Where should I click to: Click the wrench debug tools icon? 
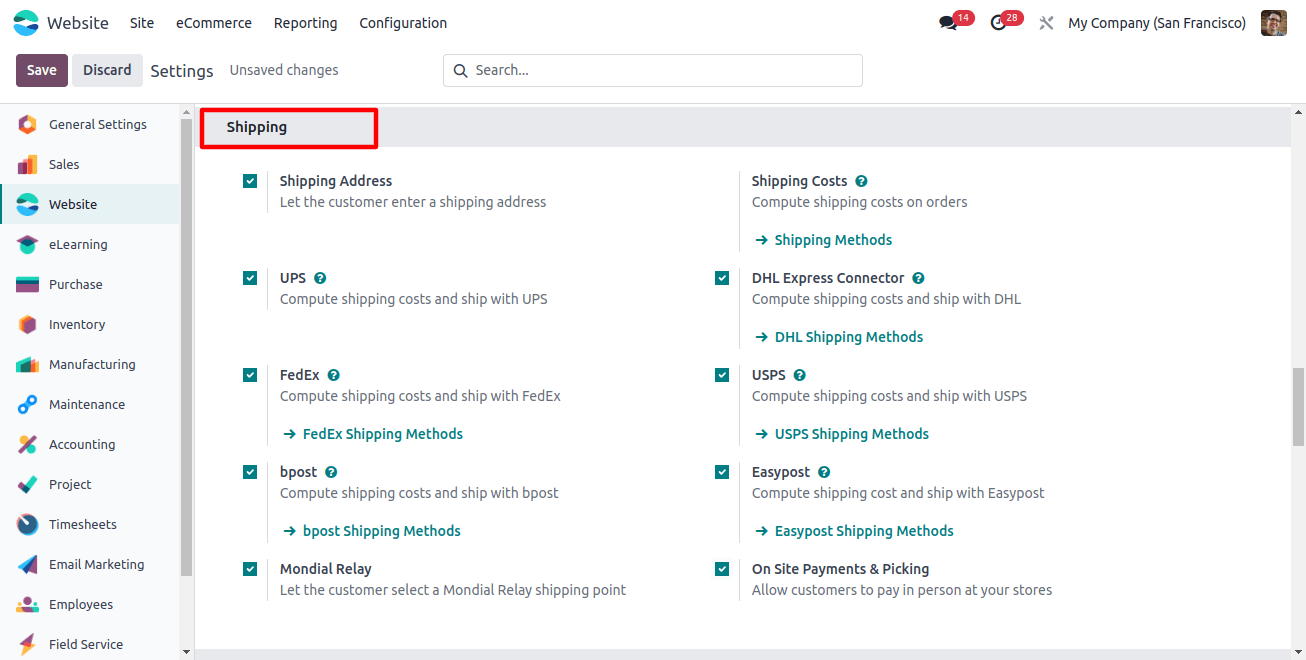[1047, 23]
